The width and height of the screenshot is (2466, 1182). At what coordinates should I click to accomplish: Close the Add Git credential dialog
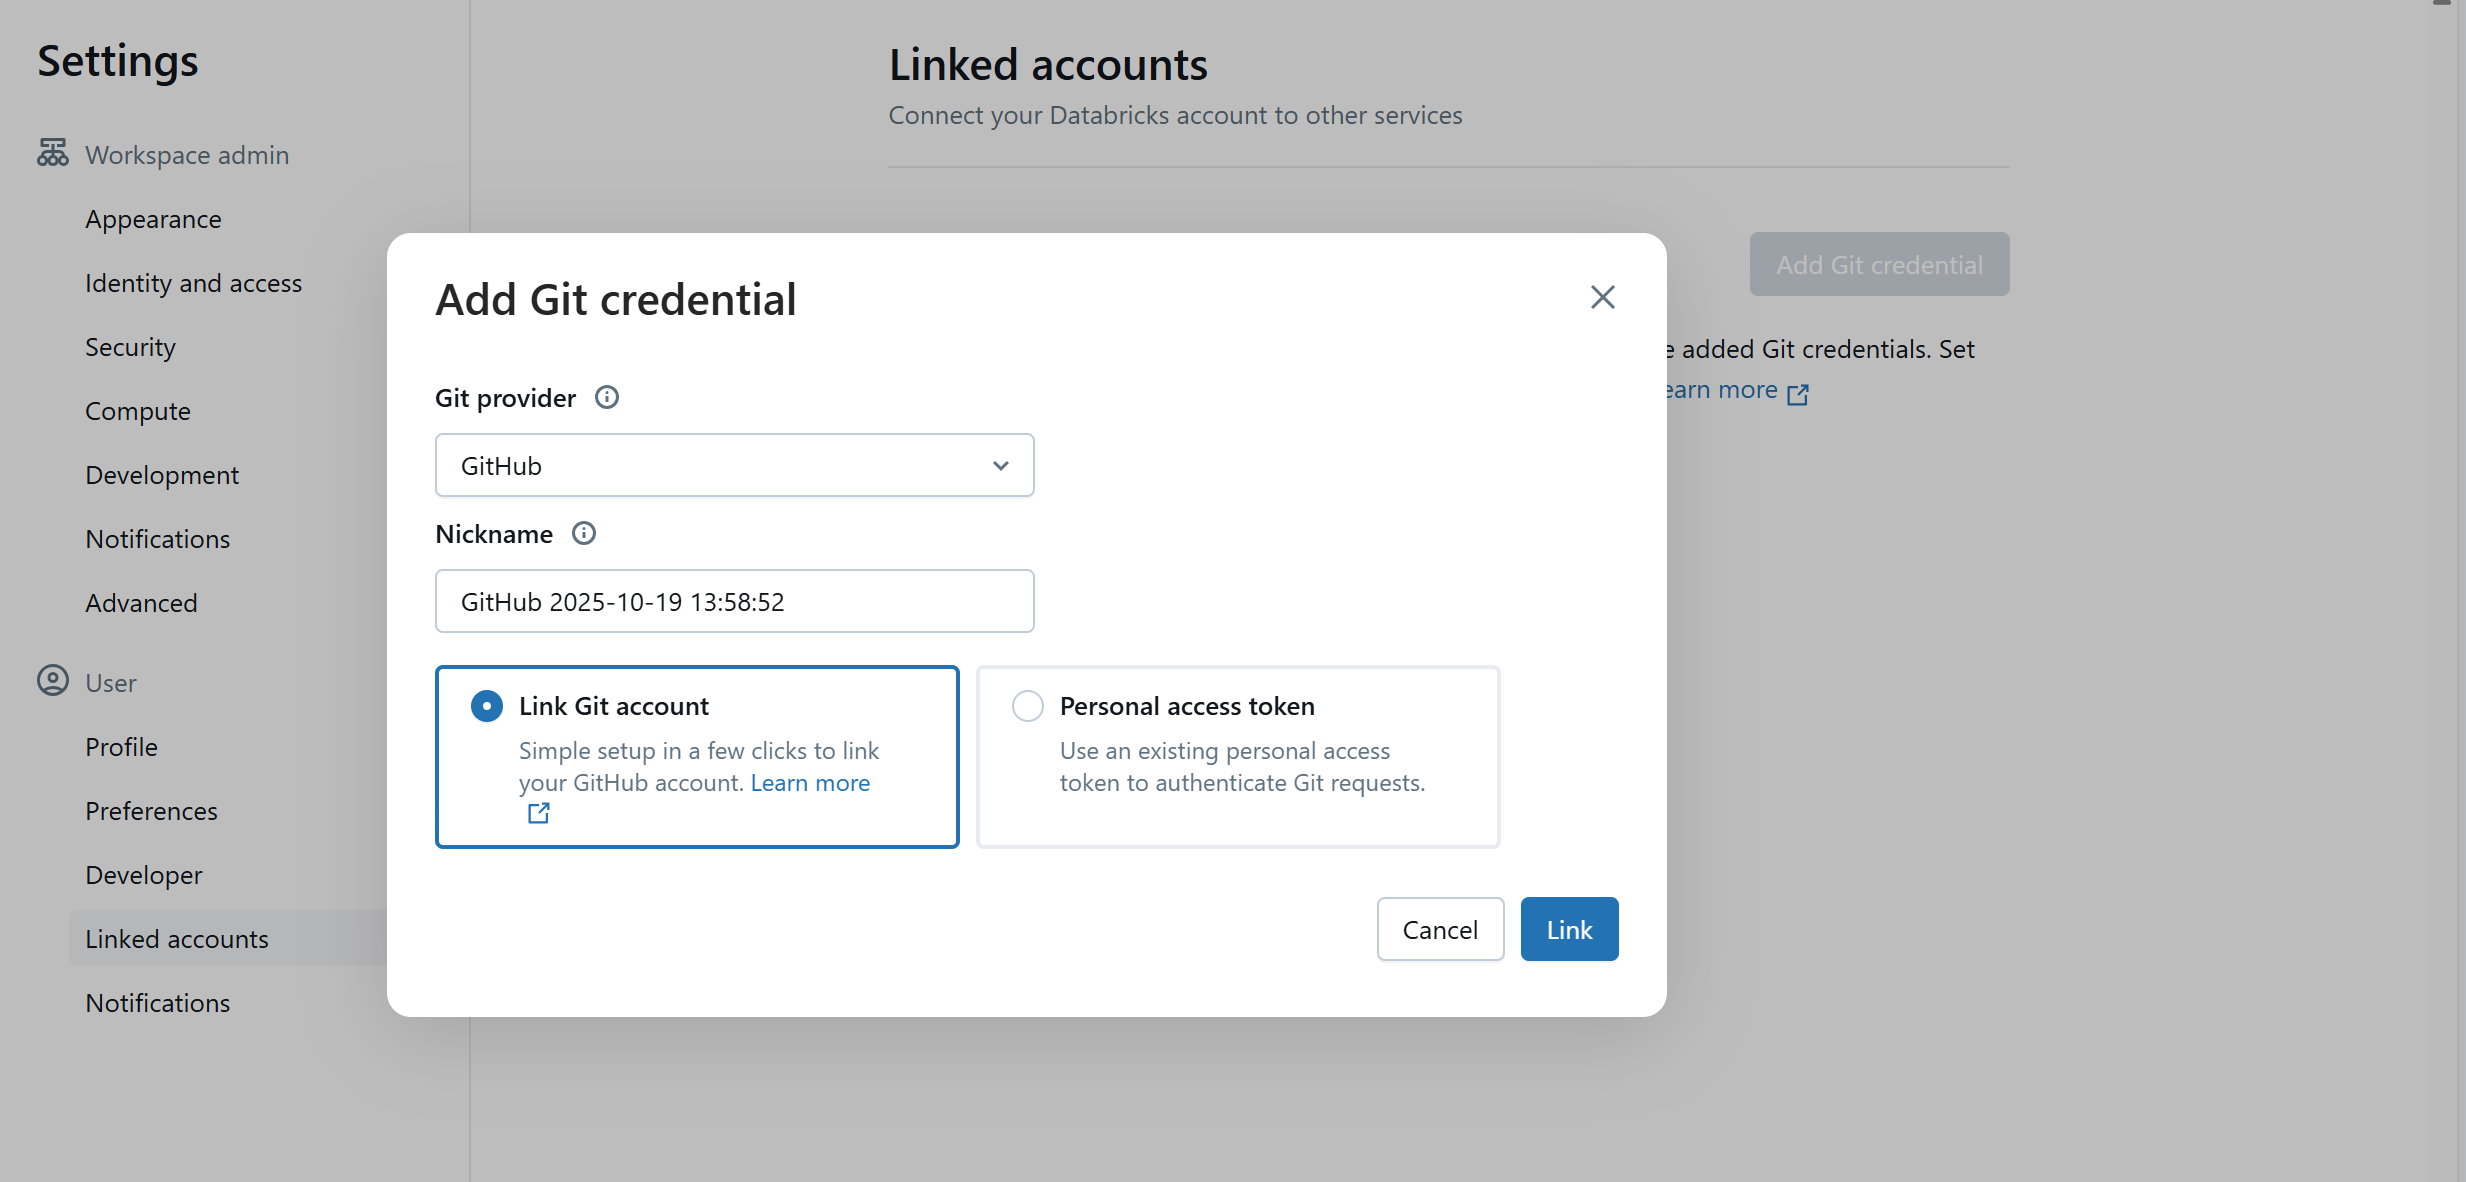tap(1603, 297)
